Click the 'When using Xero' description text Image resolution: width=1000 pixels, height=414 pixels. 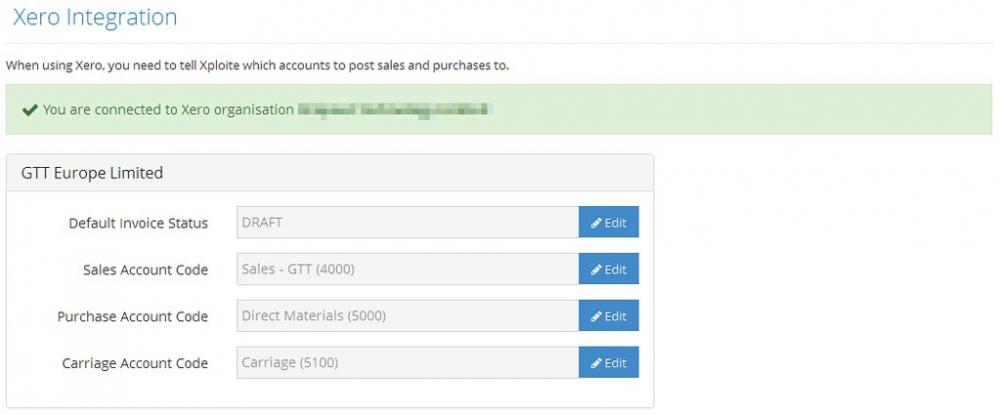pos(257,66)
